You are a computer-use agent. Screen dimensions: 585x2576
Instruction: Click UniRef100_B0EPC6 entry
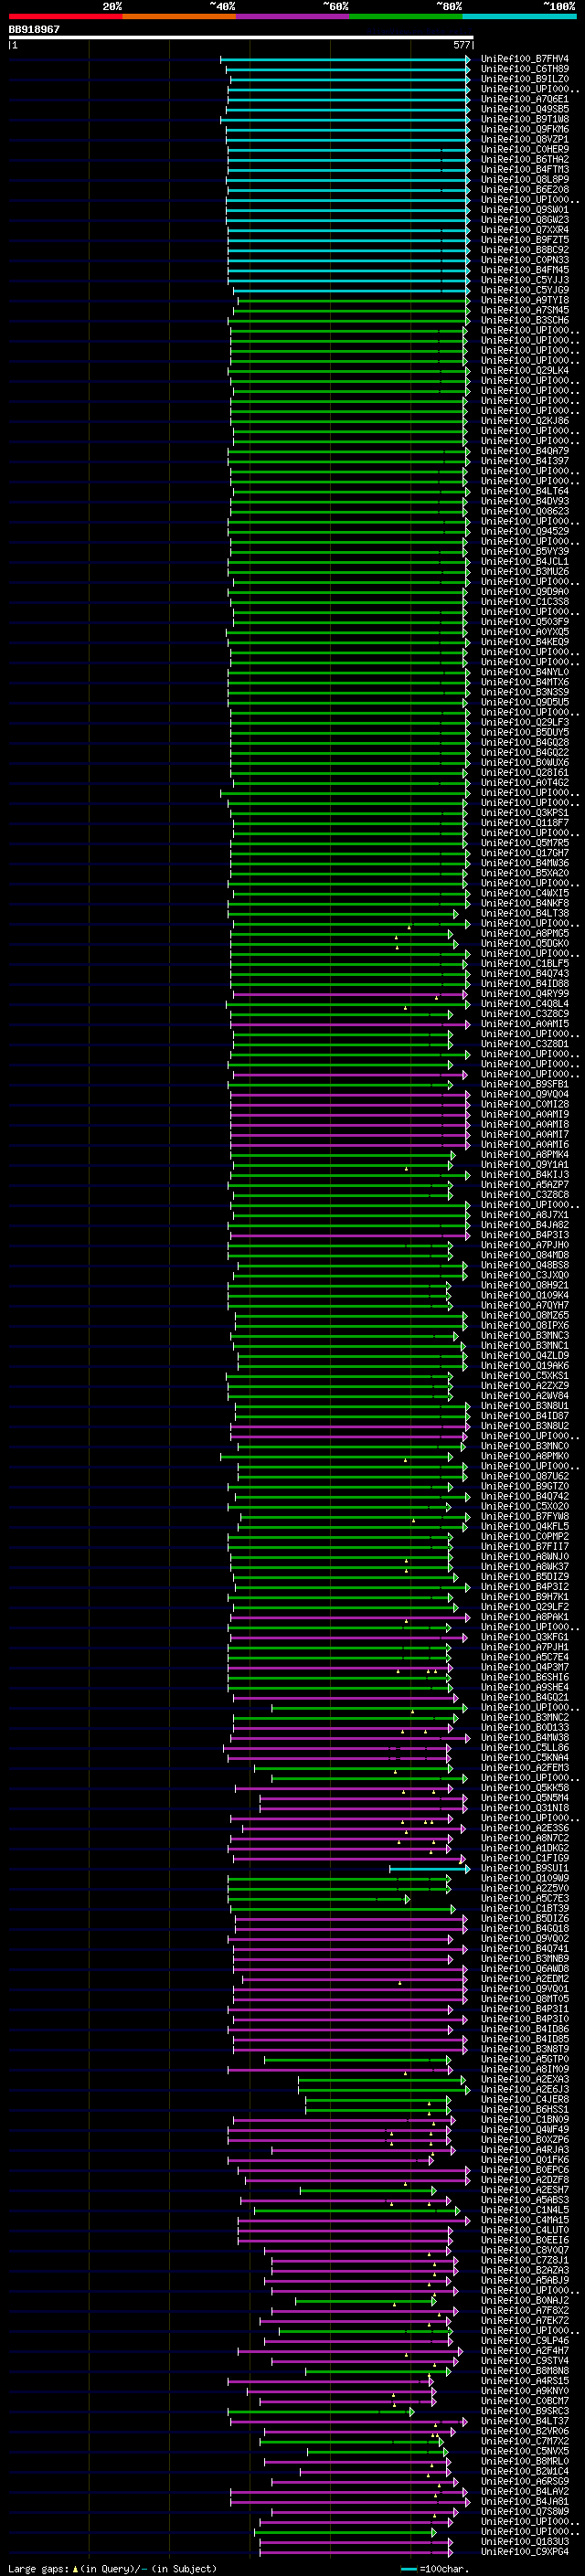[525, 2170]
